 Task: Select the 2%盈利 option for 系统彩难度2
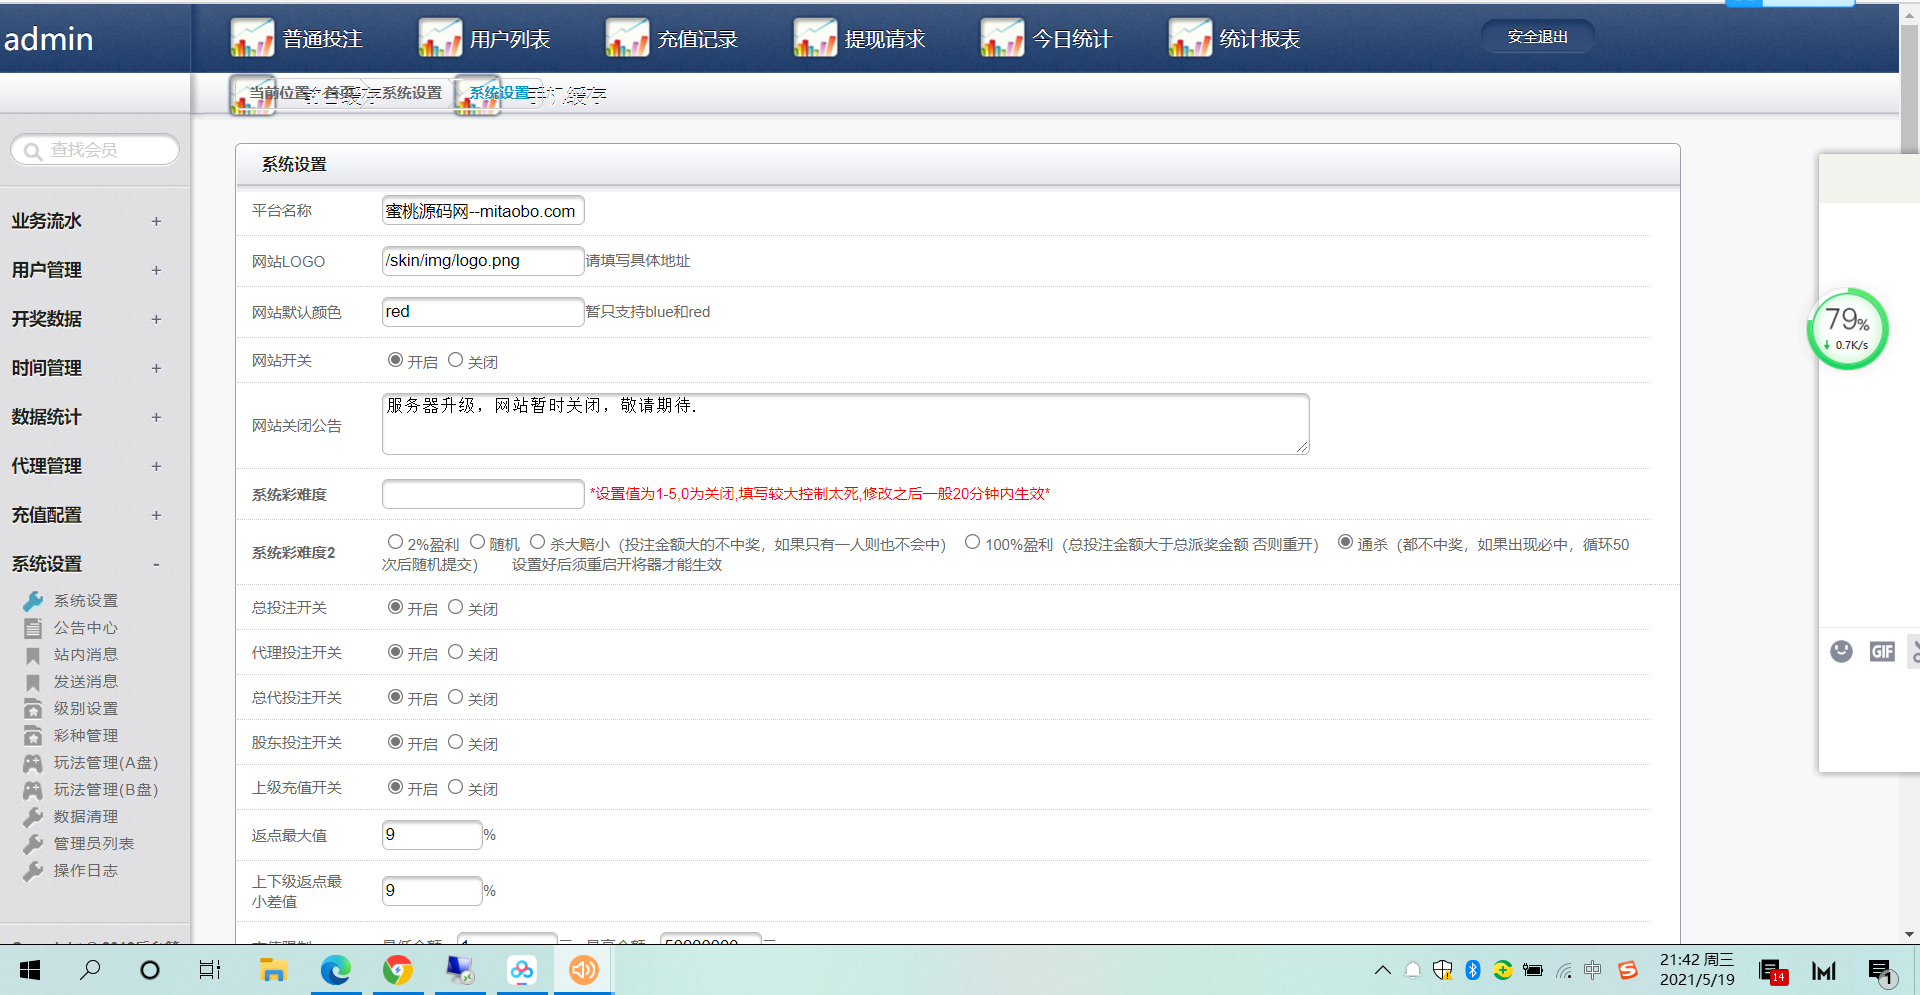click(x=396, y=542)
